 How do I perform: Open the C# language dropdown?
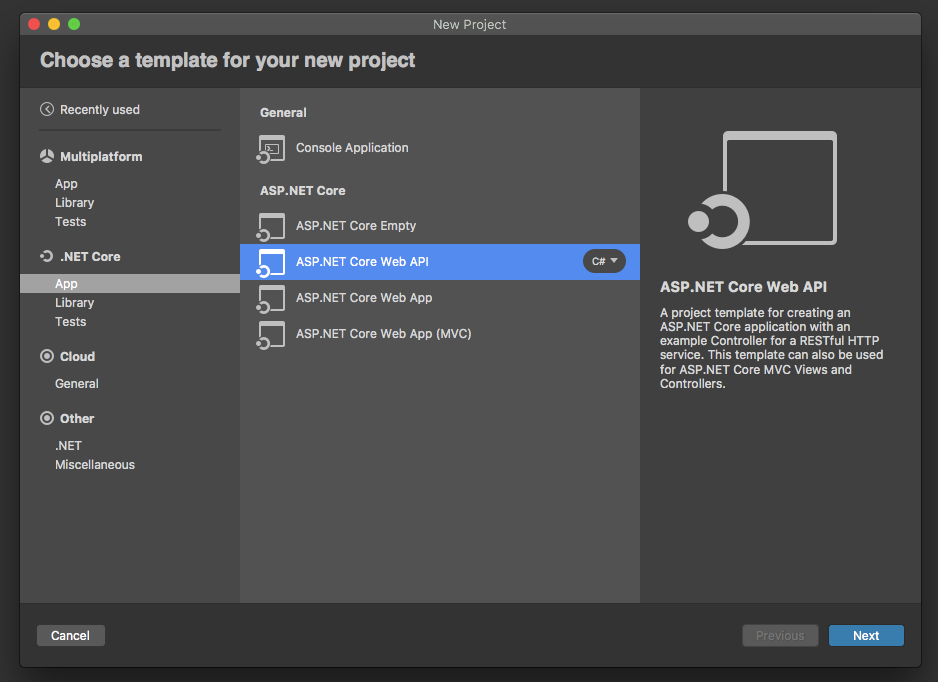point(604,261)
